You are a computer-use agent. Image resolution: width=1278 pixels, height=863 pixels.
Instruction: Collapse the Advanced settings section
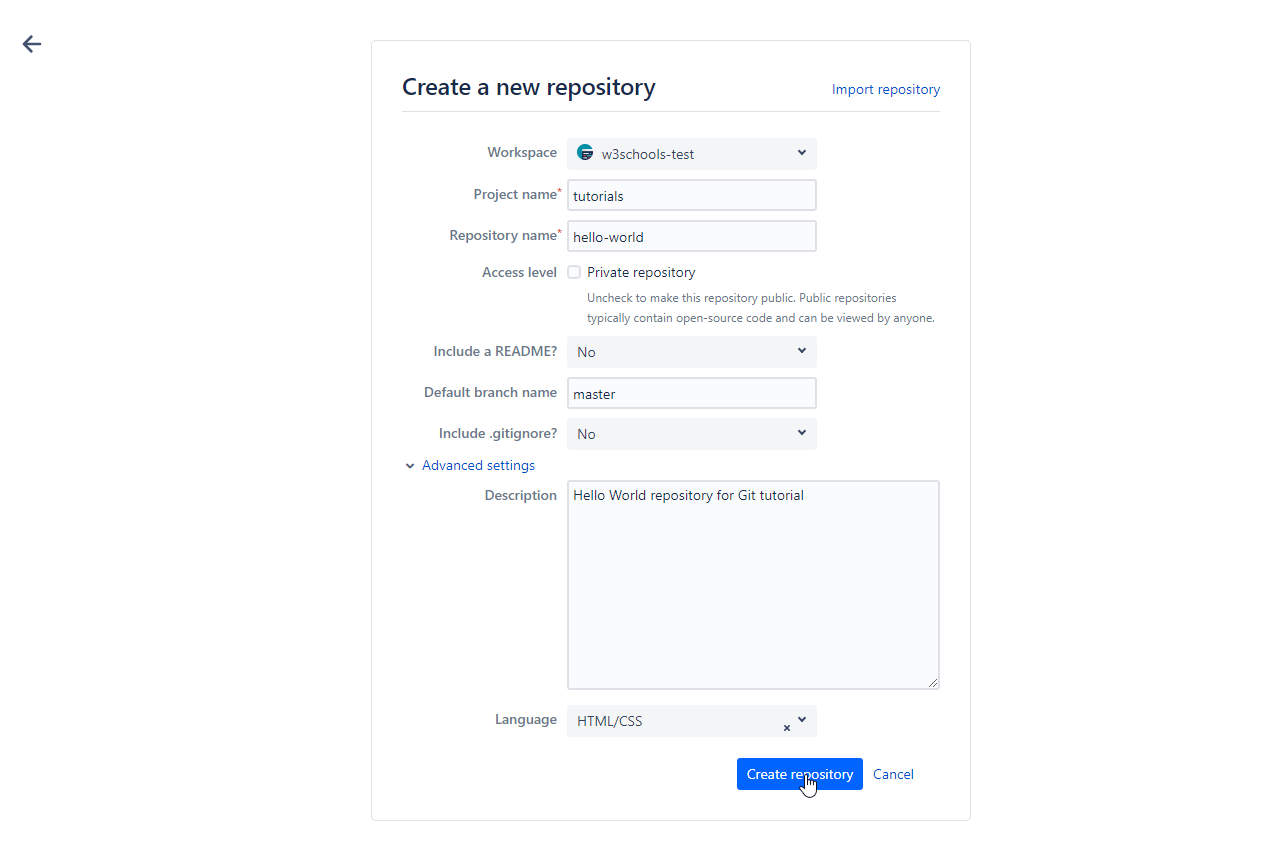470,465
